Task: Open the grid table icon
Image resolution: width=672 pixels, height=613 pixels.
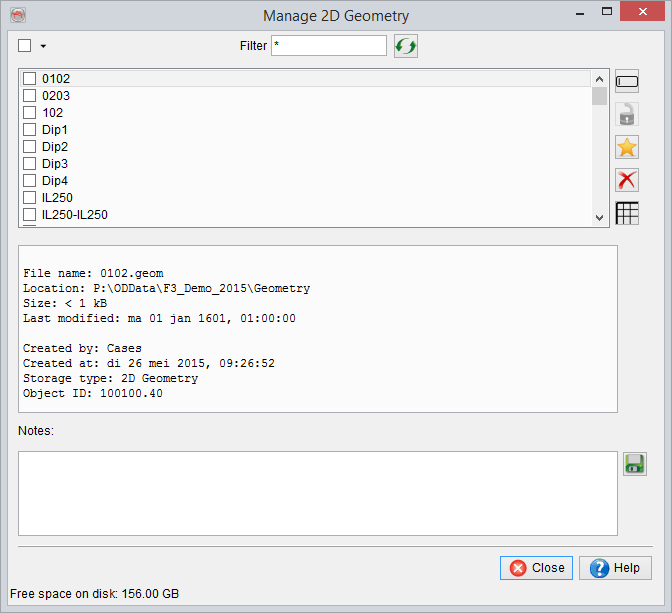Action: point(627,213)
